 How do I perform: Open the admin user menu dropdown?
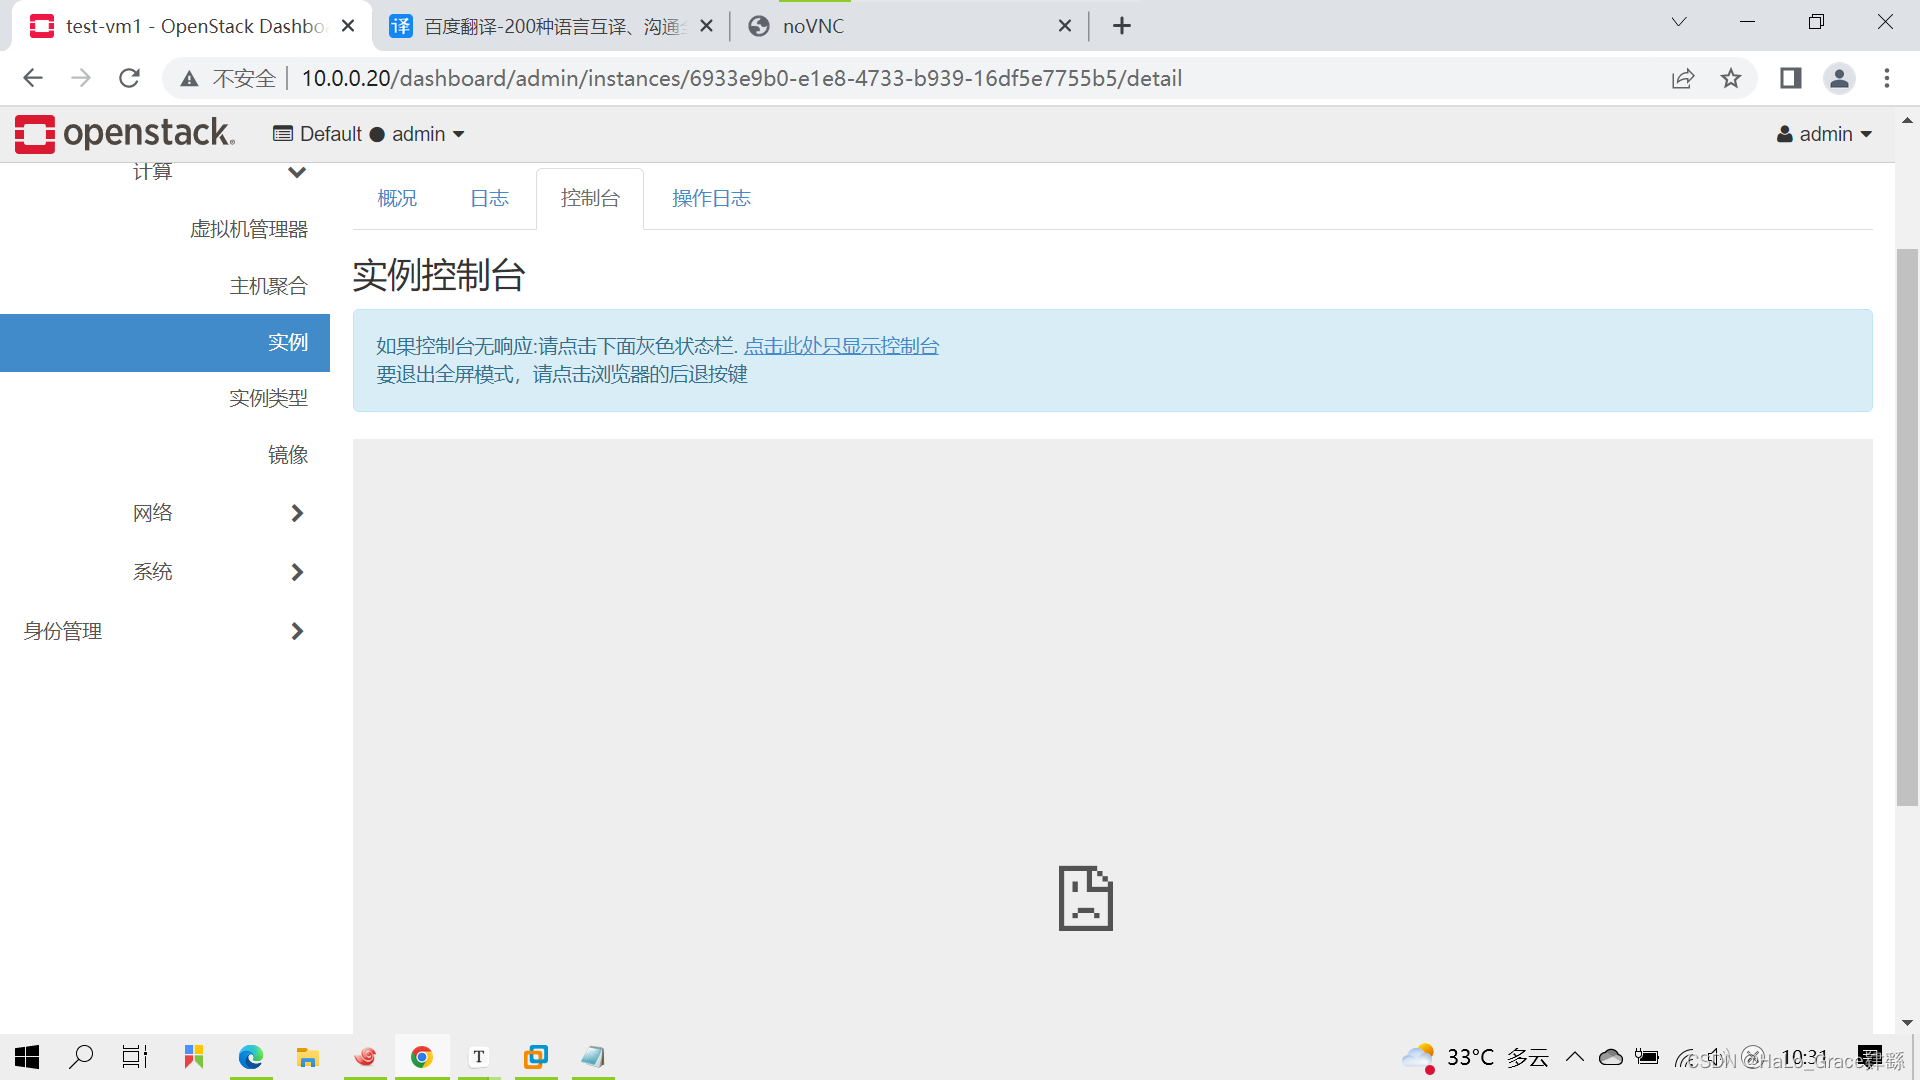[1824, 134]
